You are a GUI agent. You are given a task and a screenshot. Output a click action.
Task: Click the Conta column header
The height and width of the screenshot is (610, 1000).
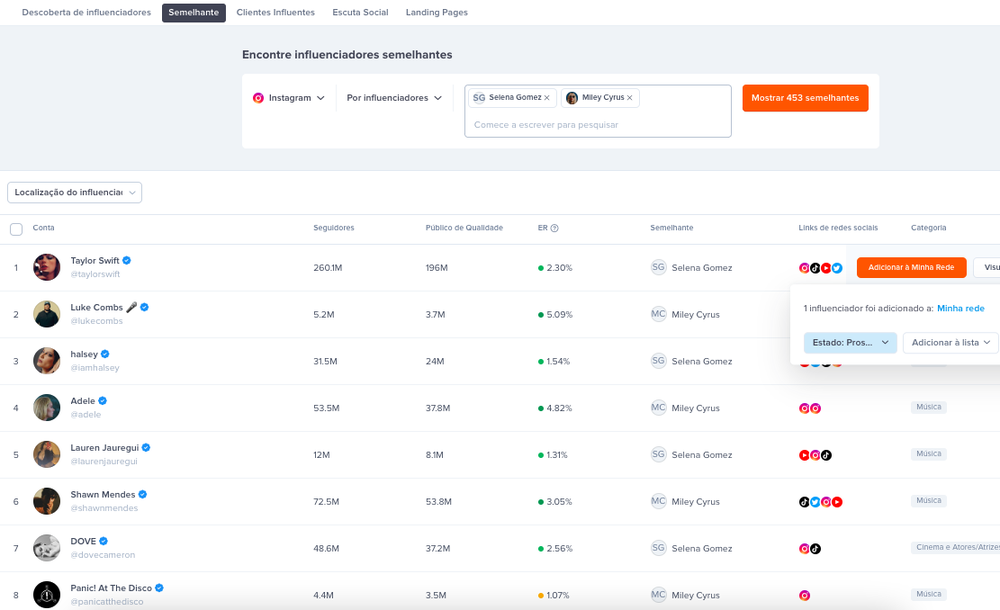(43, 228)
